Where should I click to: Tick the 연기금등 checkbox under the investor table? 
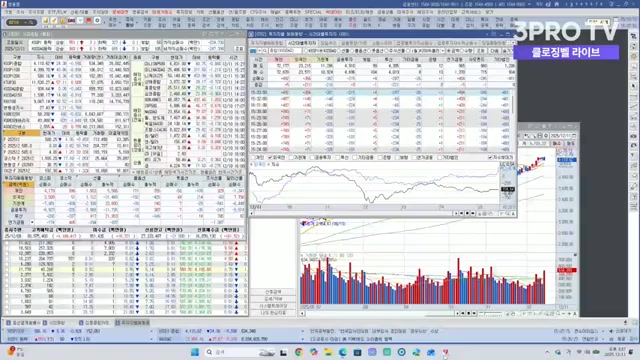click(414, 157)
